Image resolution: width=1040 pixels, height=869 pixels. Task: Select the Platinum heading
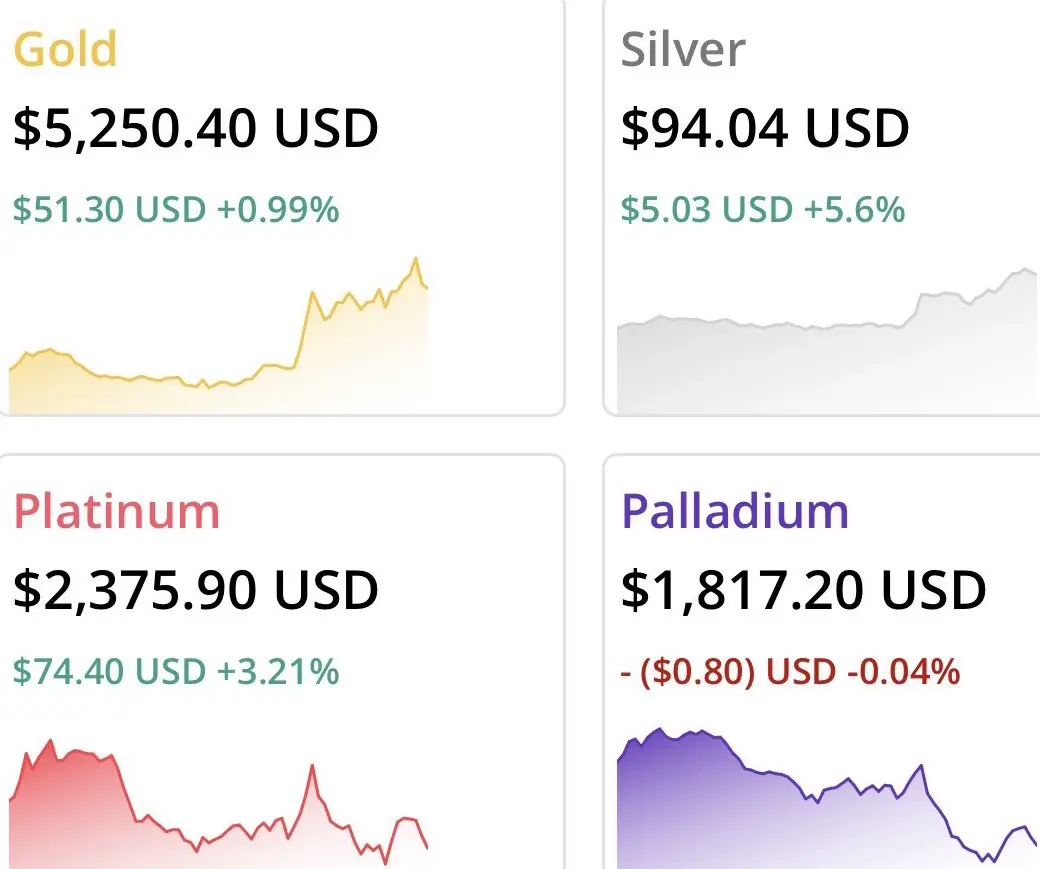click(x=116, y=511)
